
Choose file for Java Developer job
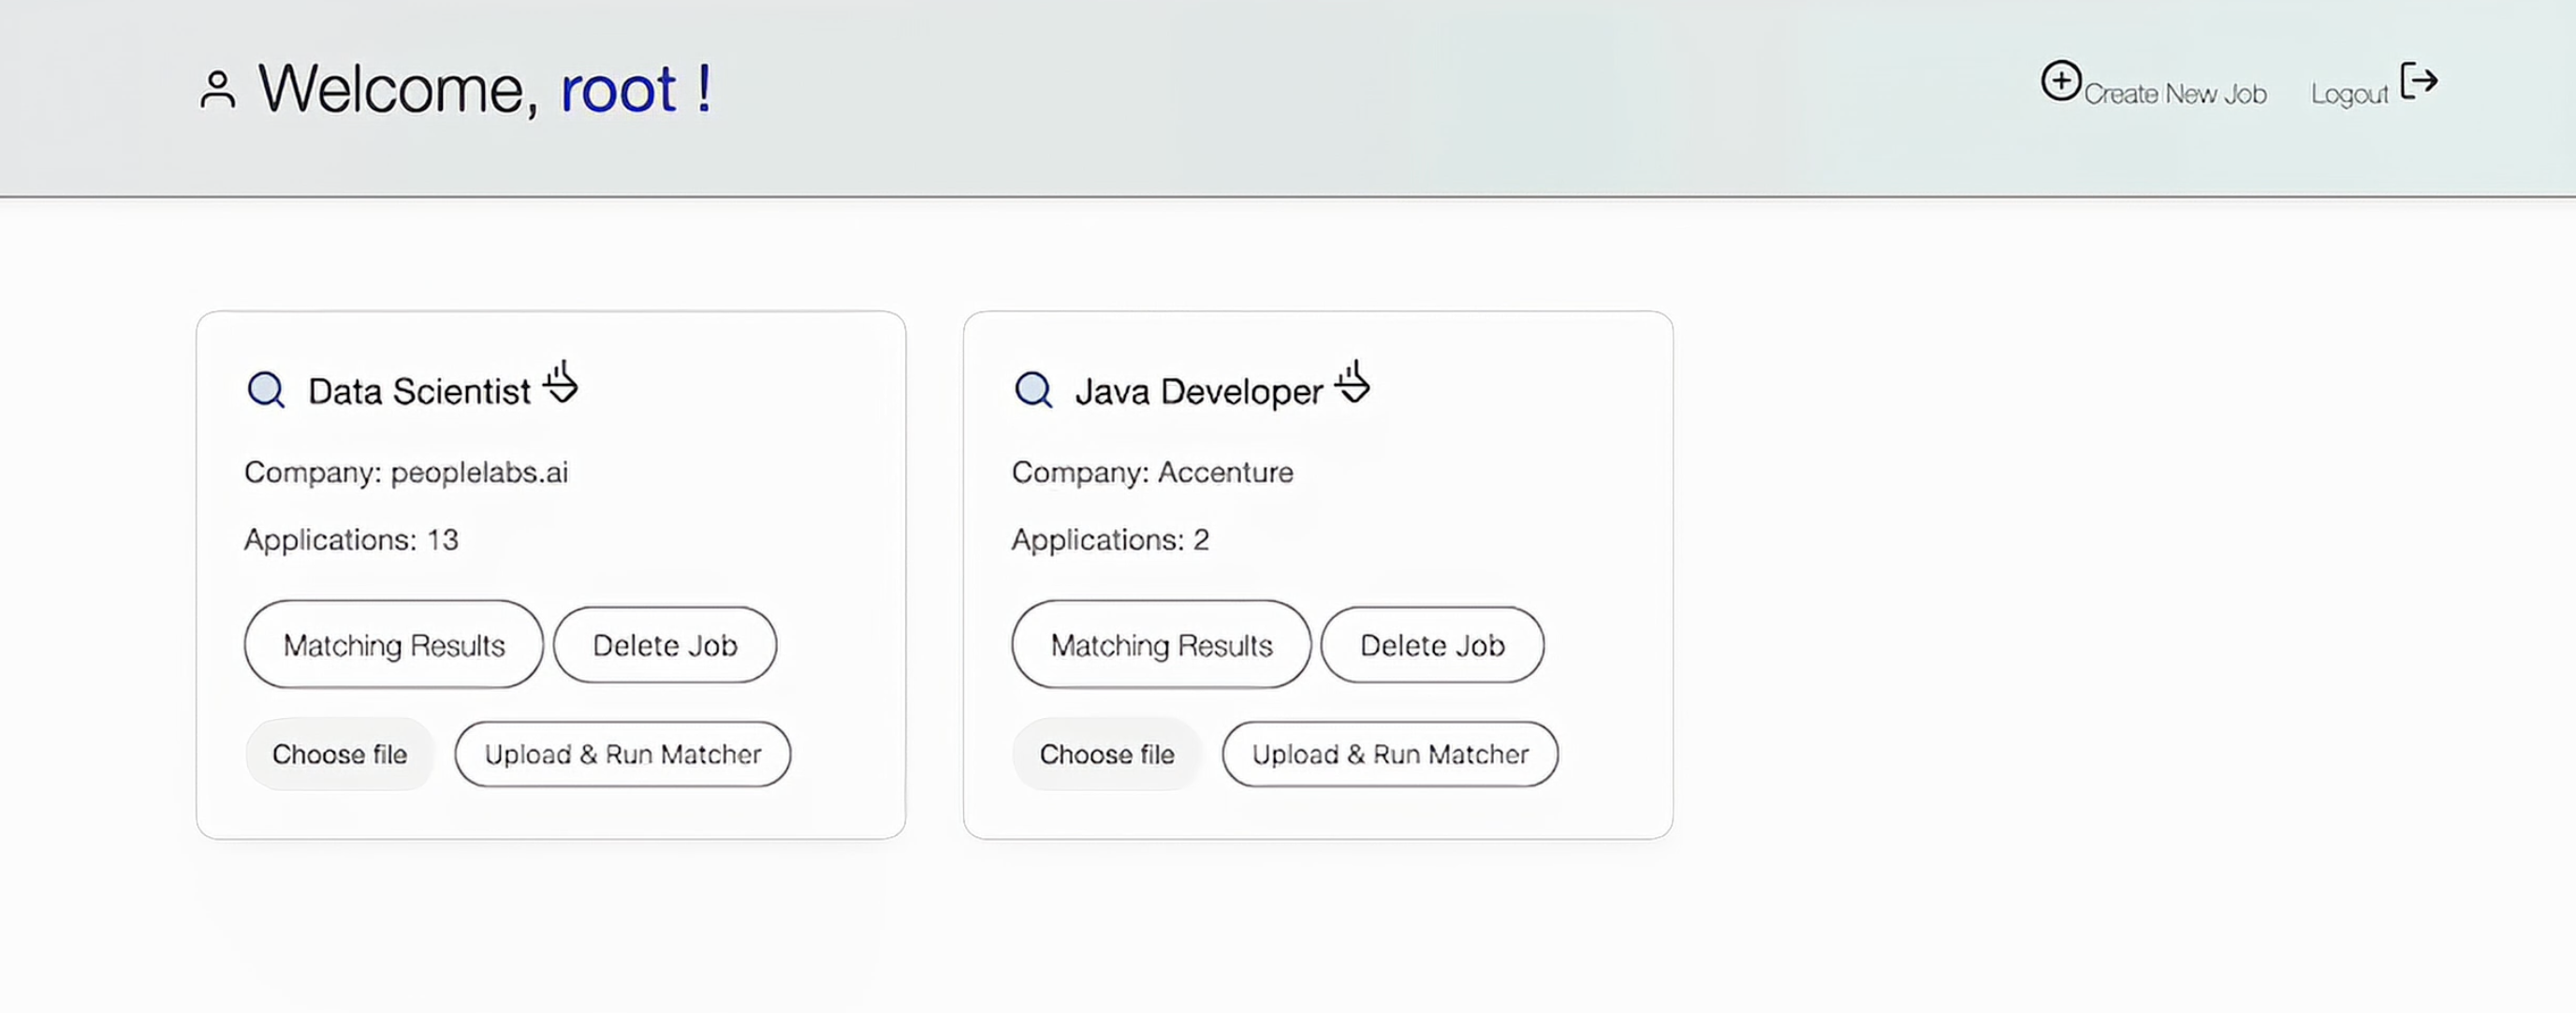coord(1107,754)
